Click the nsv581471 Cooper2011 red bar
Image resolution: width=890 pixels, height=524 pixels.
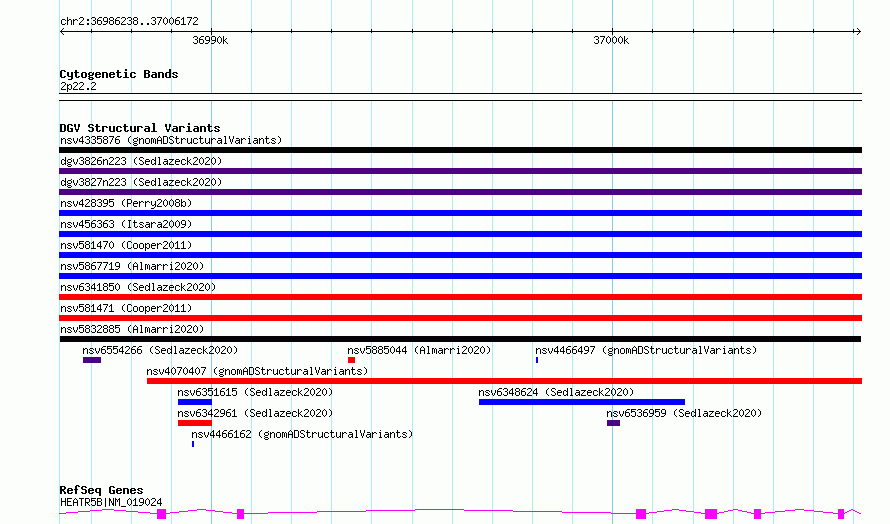[x=460, y=318]
